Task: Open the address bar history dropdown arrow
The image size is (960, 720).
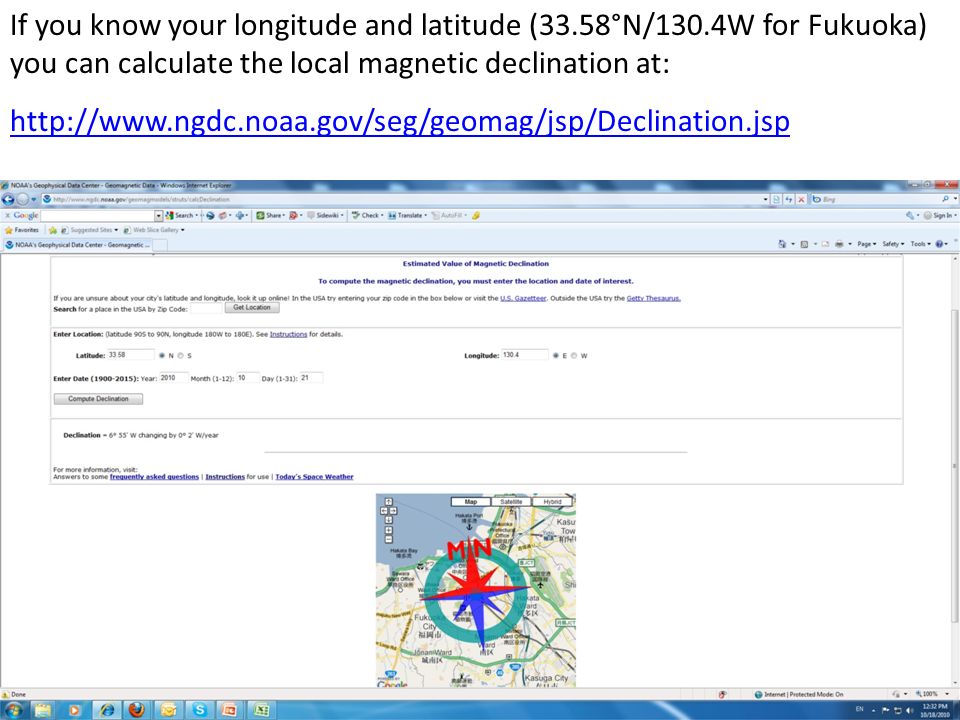Action: click(x=765, y=200)
